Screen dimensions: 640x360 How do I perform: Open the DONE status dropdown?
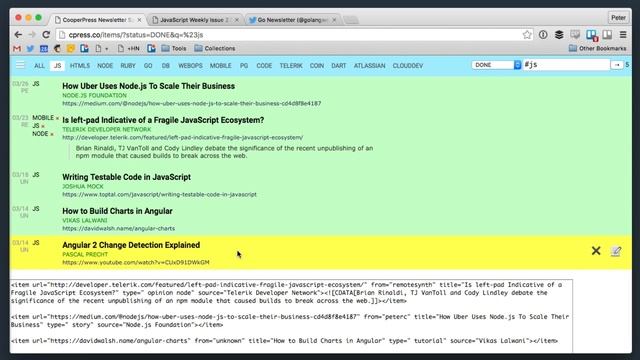[x=496, y=65]
